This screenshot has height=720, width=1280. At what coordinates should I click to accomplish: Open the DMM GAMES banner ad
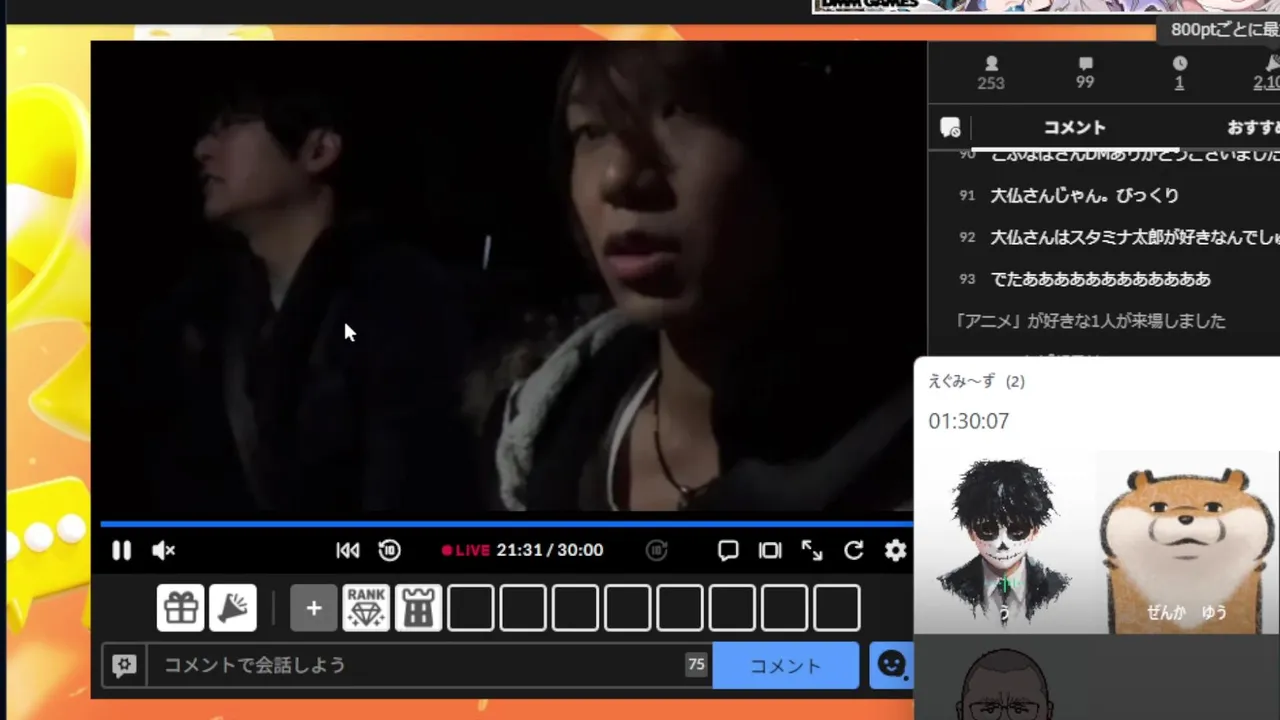[x=1046, y=6]
